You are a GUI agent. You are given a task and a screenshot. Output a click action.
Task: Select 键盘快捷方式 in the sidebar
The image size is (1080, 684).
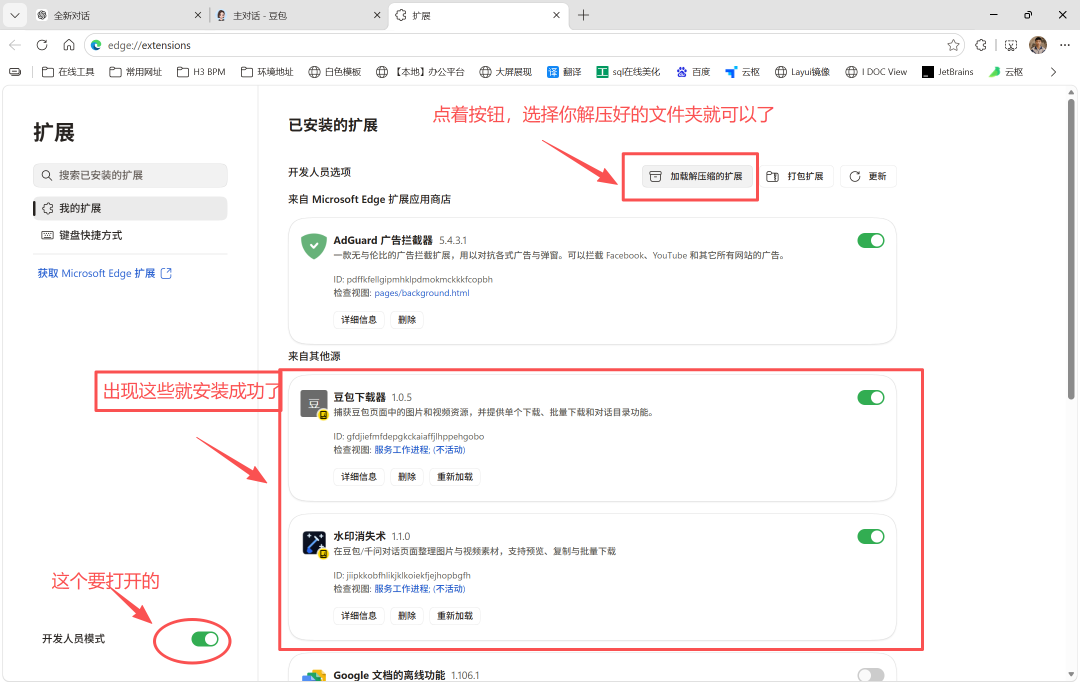[x=130, y=235]
